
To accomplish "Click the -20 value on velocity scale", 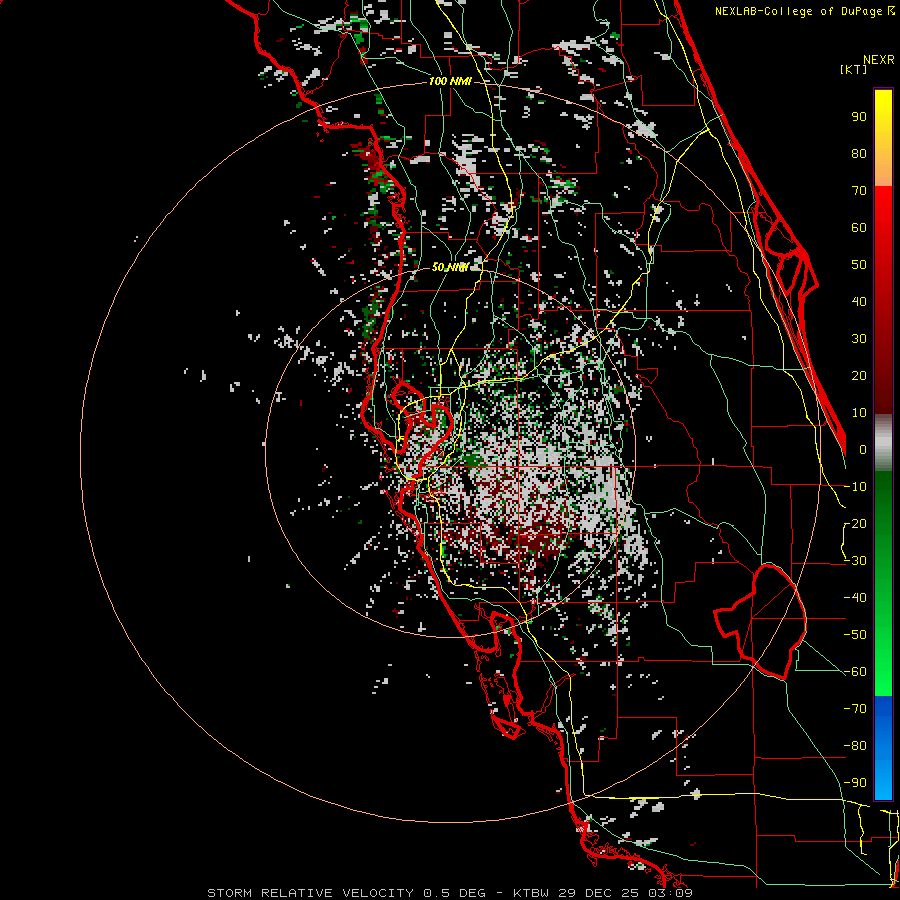I will (x=855, y=524).
